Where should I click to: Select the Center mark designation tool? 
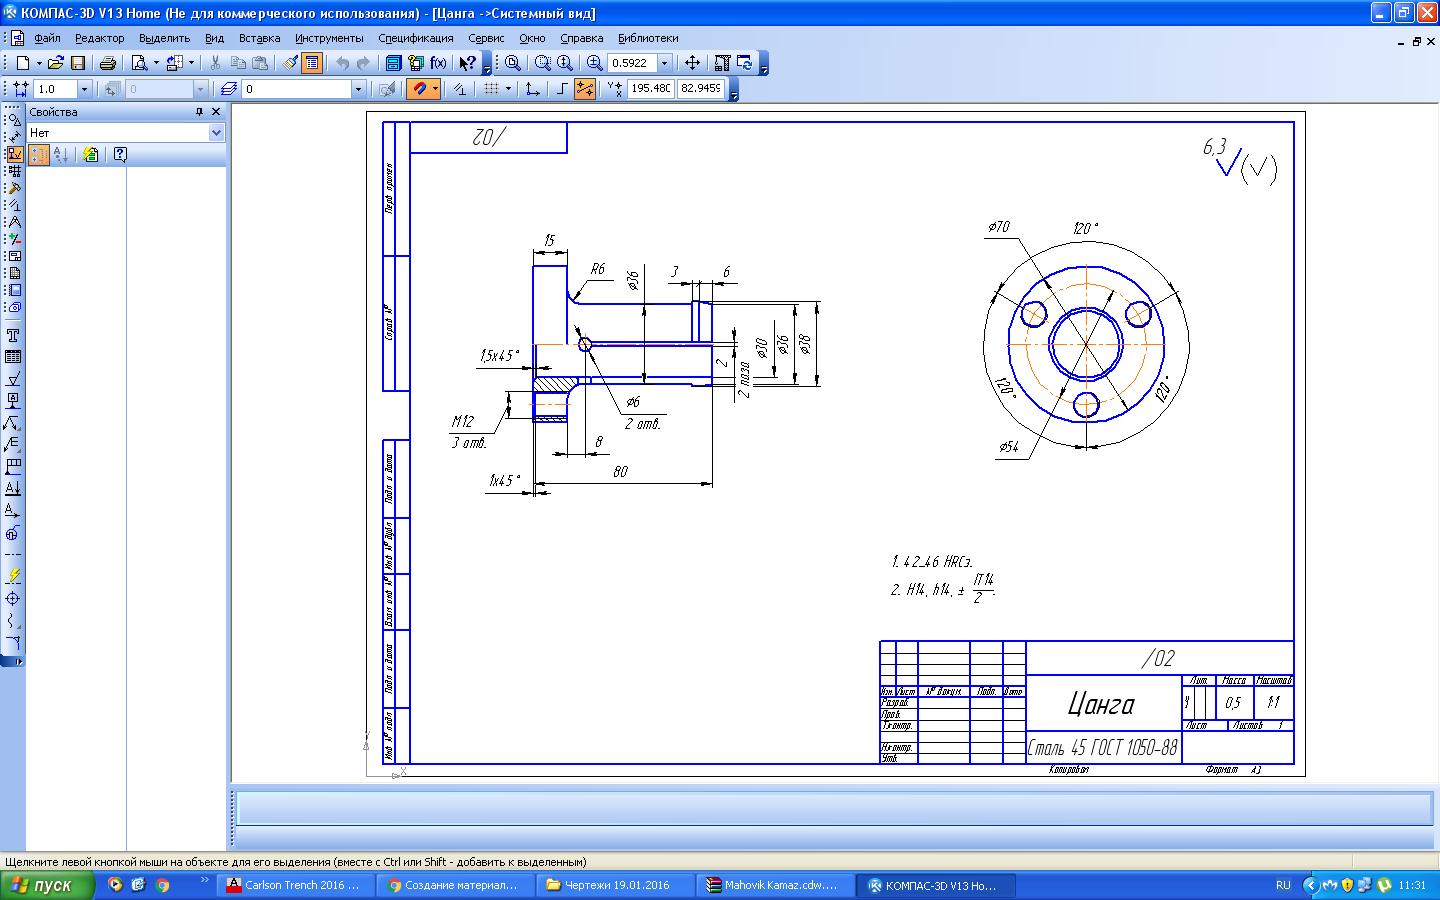13,598
